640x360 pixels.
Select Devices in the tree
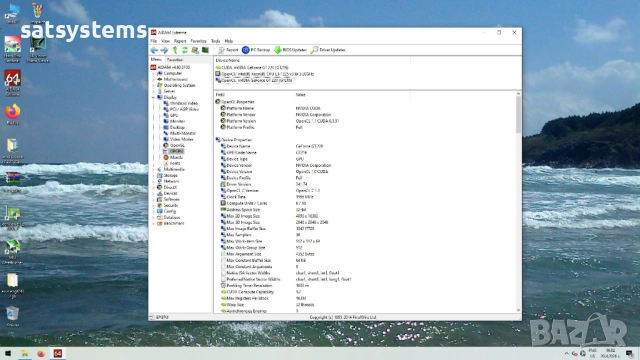167,193
